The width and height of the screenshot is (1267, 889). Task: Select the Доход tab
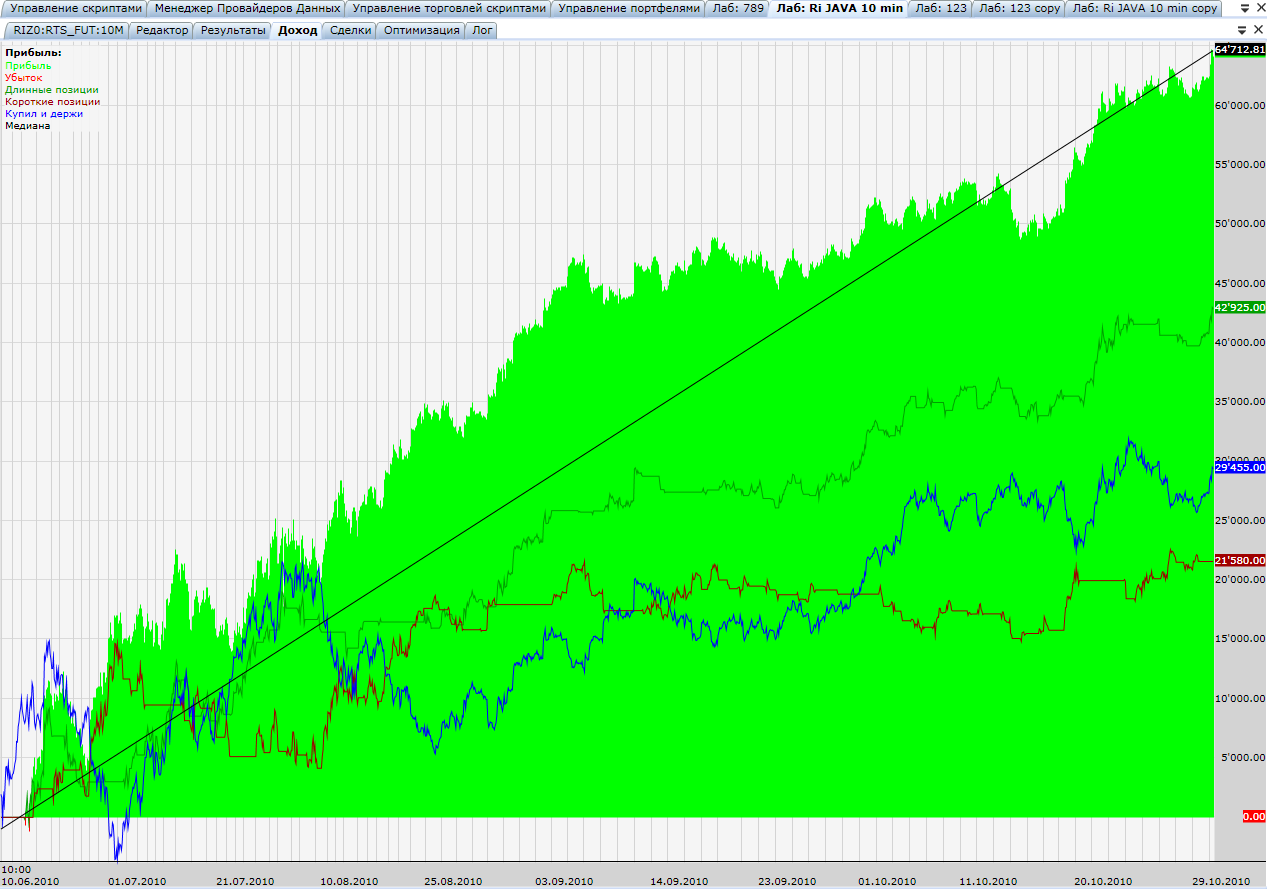298,30
